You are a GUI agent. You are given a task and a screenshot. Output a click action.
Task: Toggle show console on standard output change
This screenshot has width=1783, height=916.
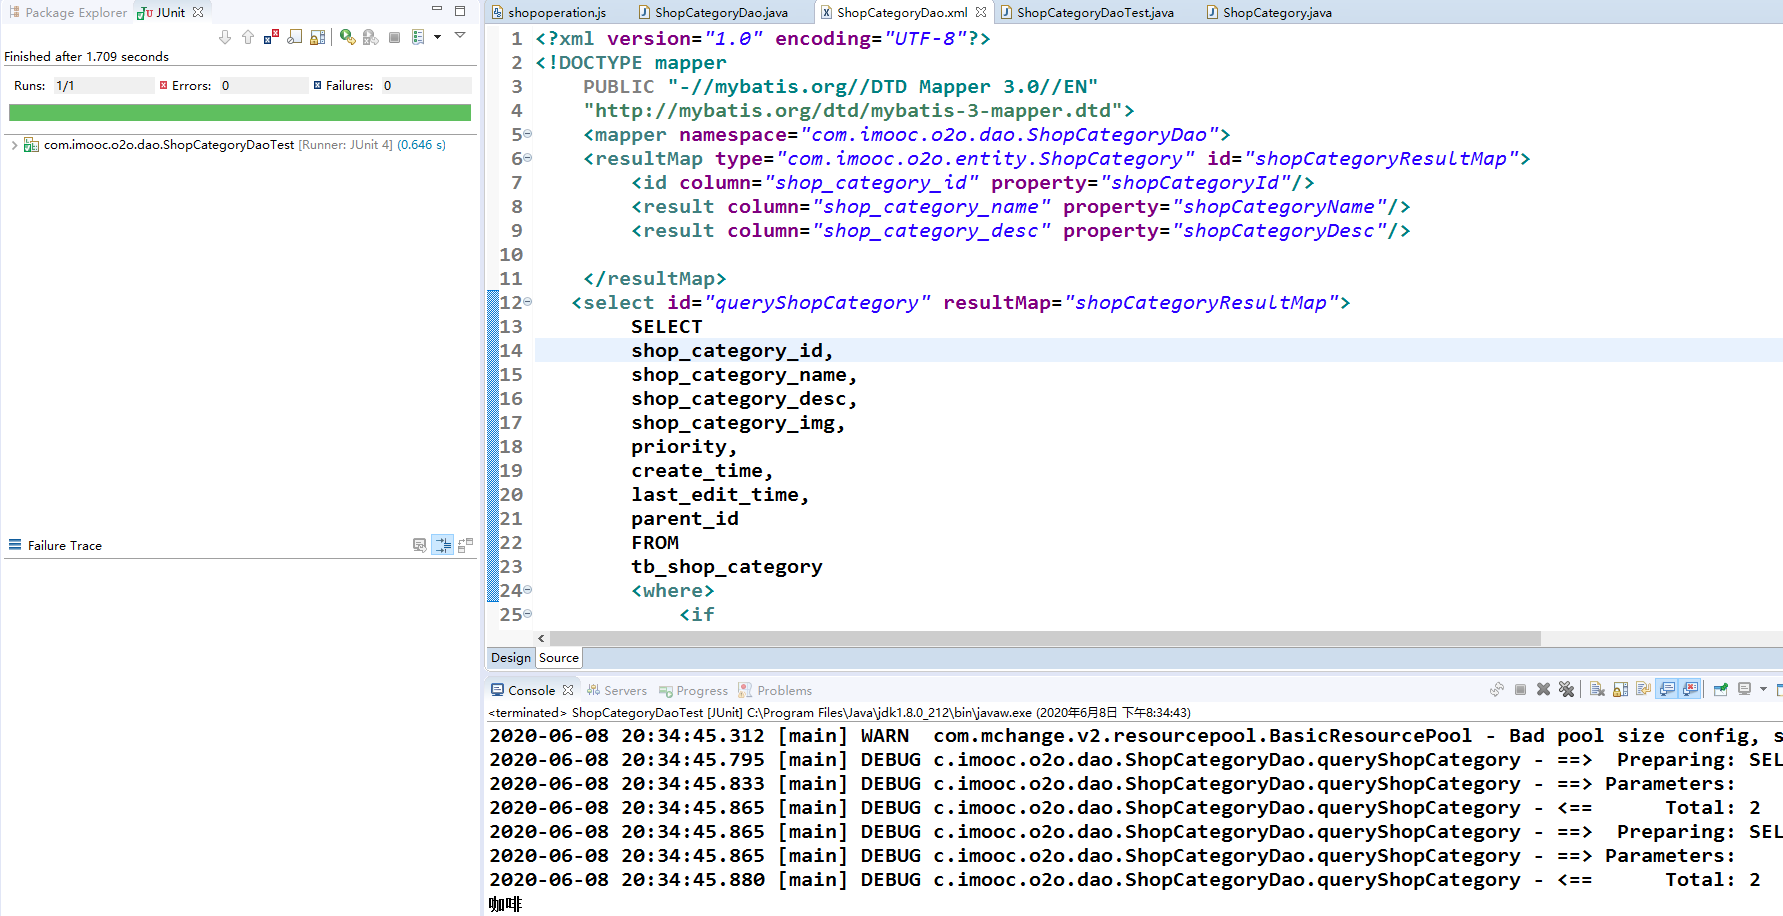click(1667, 689)
